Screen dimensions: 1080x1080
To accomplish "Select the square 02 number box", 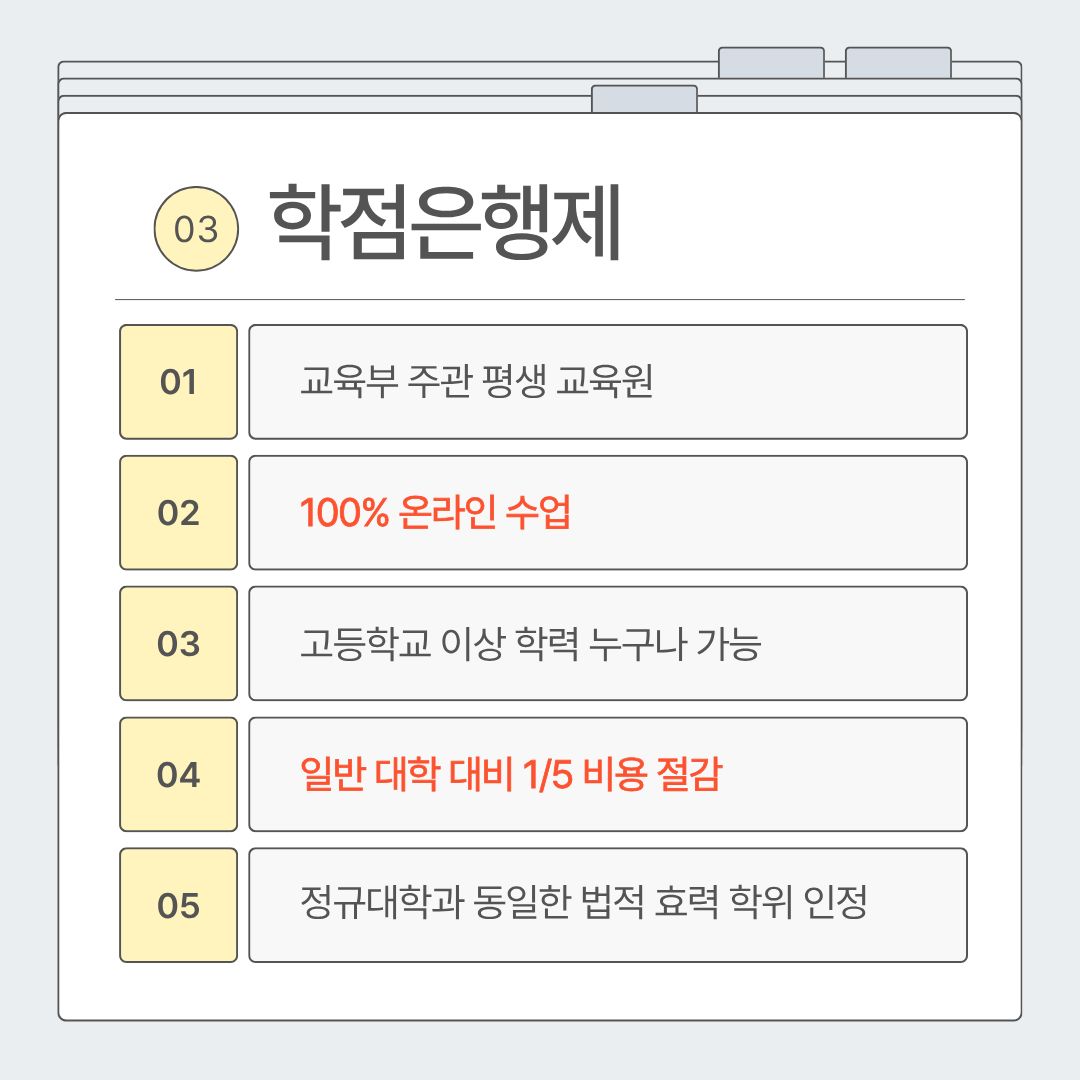I will [x=178, y=513].
